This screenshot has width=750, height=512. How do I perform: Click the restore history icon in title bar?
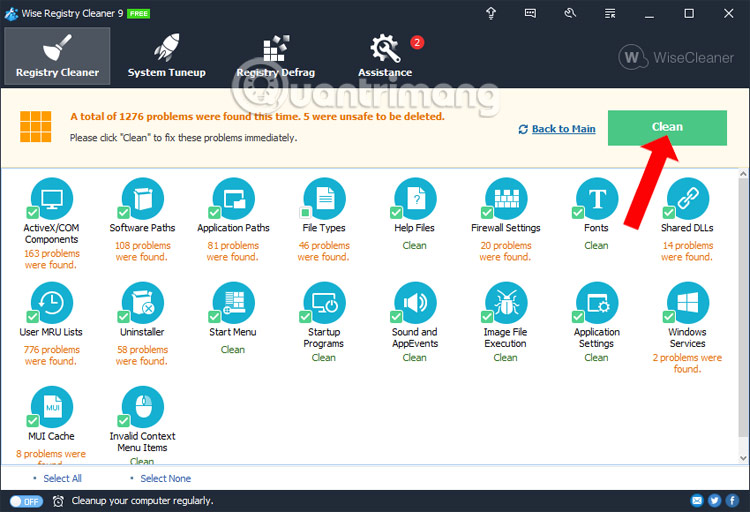[570, 13]
